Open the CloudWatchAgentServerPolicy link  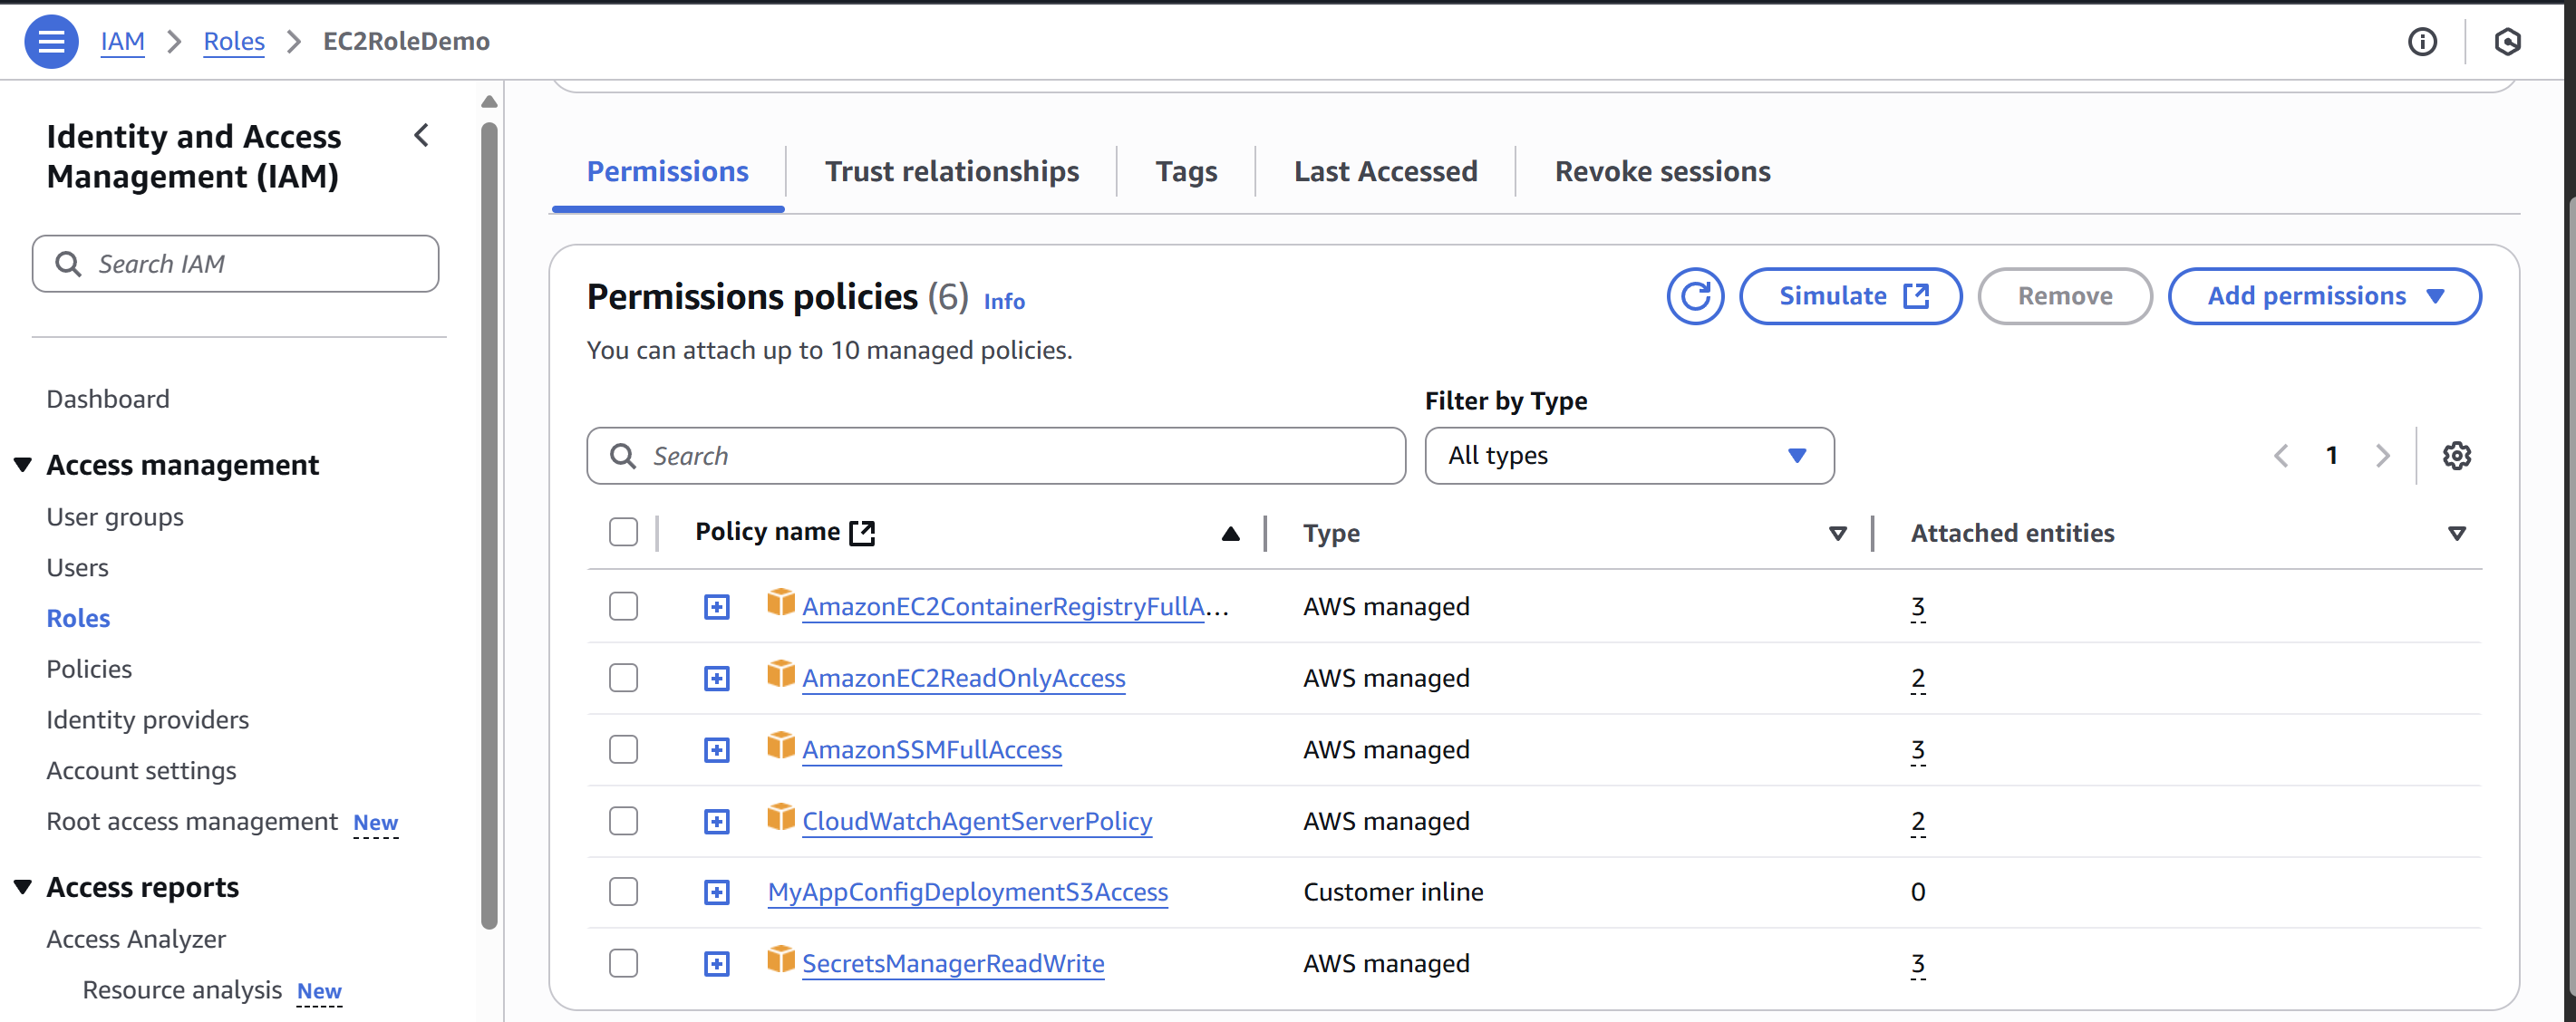tap(976, 821)
